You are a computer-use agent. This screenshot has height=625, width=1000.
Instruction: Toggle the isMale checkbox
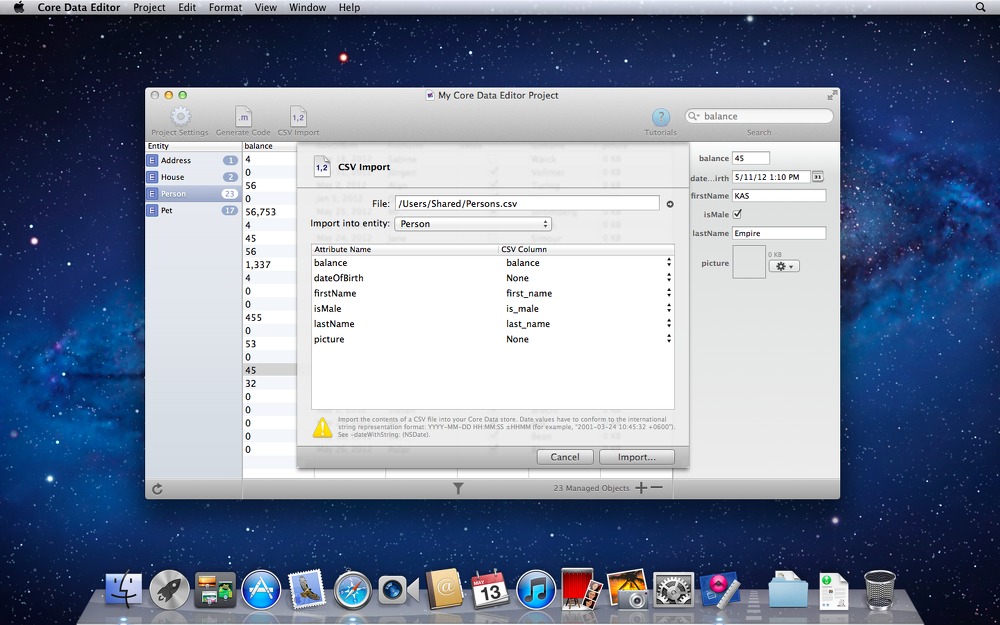(x=737, y=214)
